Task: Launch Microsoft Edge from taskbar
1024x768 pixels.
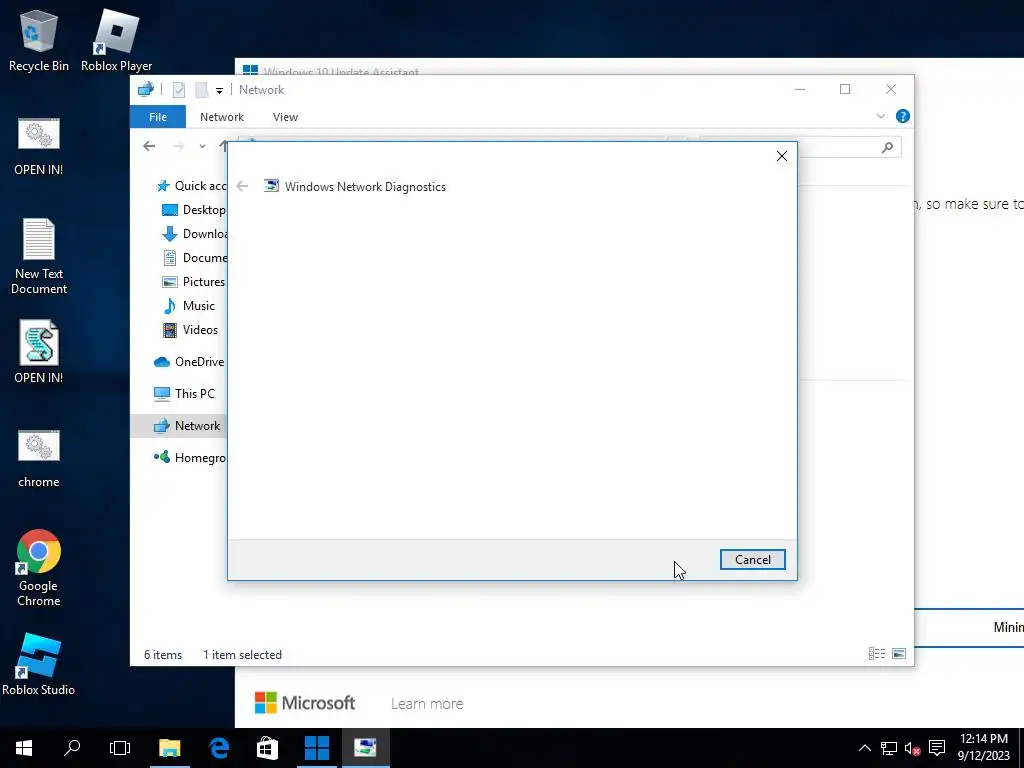Action: (x=219, y=748)
